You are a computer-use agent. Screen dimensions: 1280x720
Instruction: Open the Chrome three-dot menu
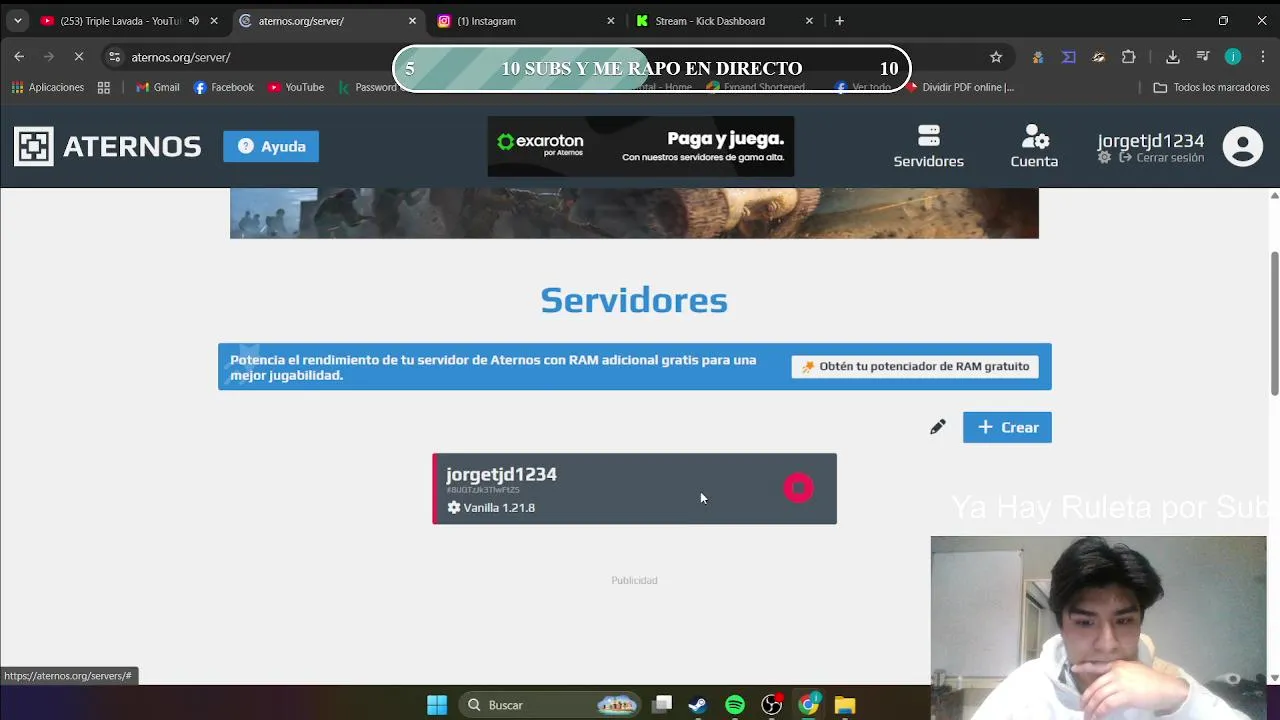tap(1264, 57)
